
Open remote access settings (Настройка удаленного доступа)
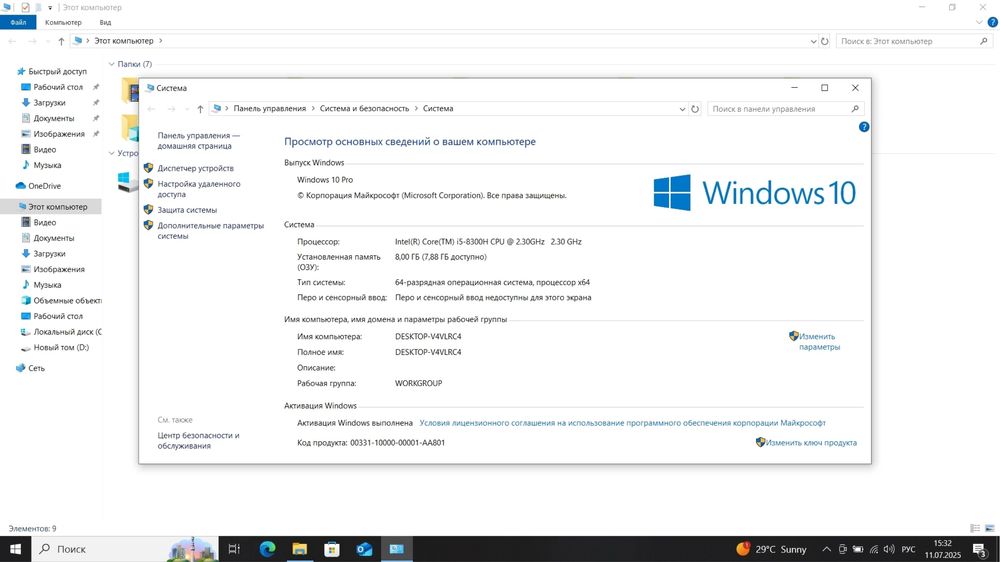(x=199, y=189)
